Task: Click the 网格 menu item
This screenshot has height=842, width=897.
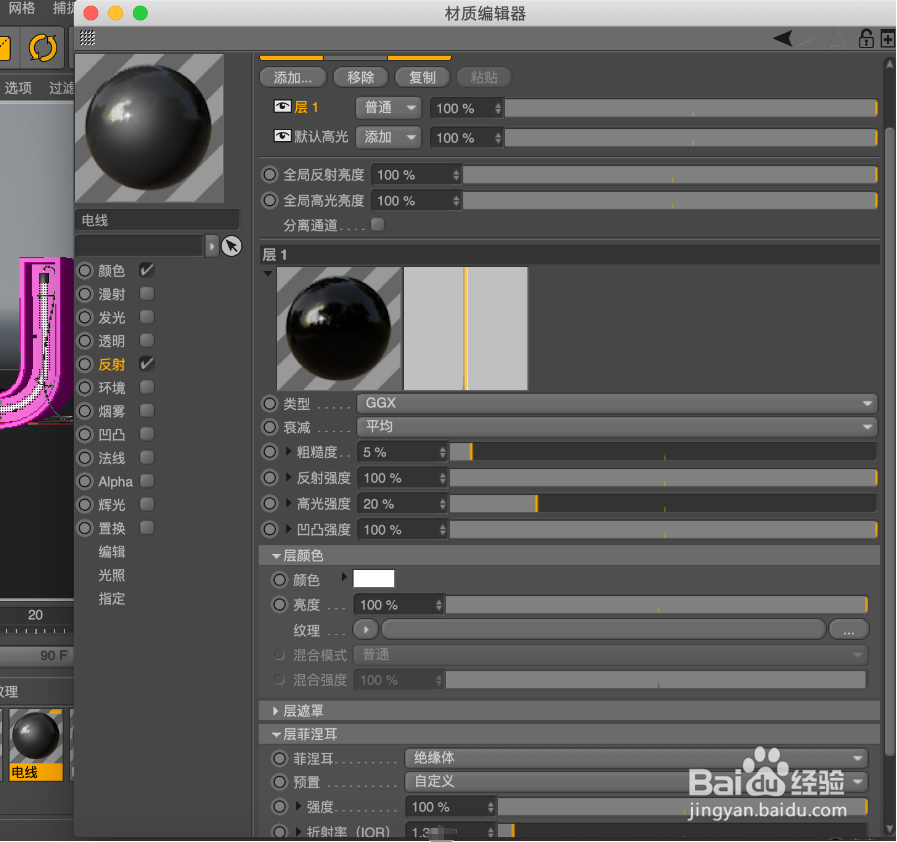Action: (x=22, y=10)
